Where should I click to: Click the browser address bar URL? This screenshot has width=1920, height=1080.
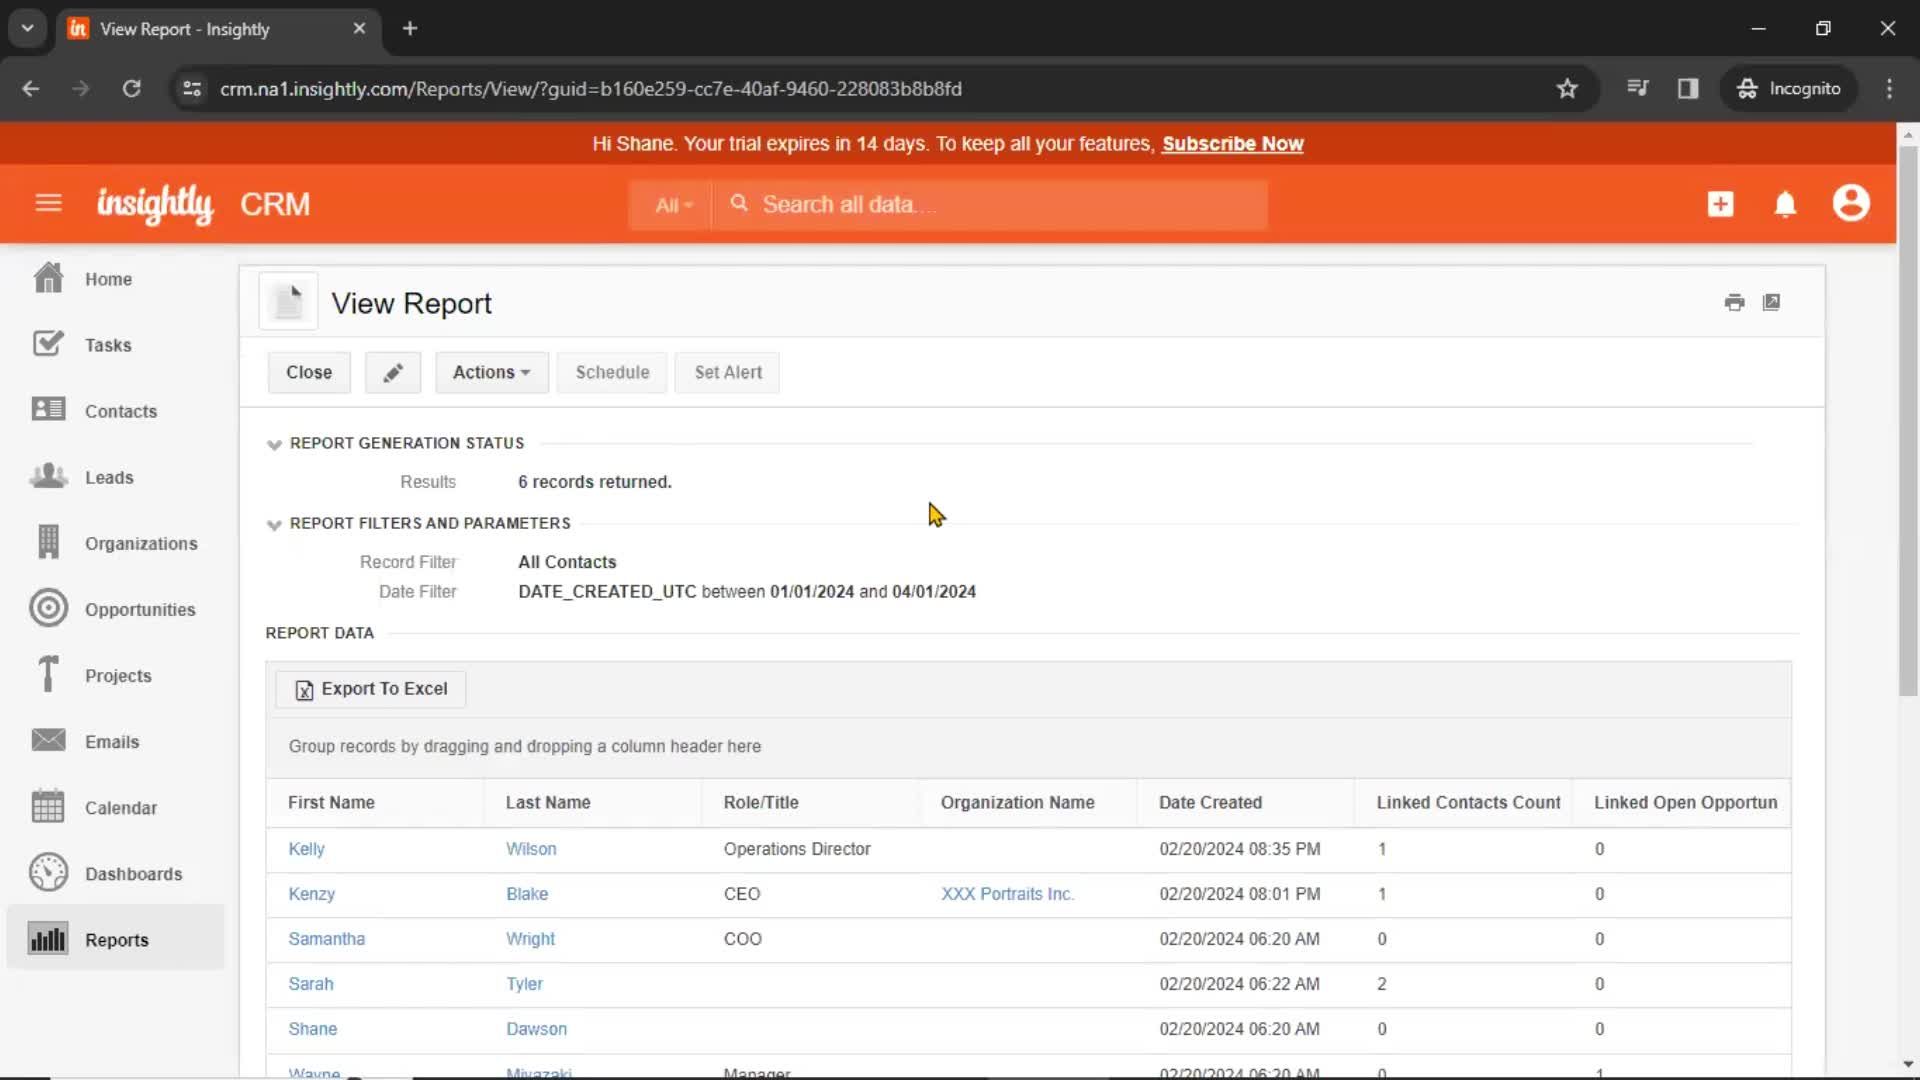(590, 89)
